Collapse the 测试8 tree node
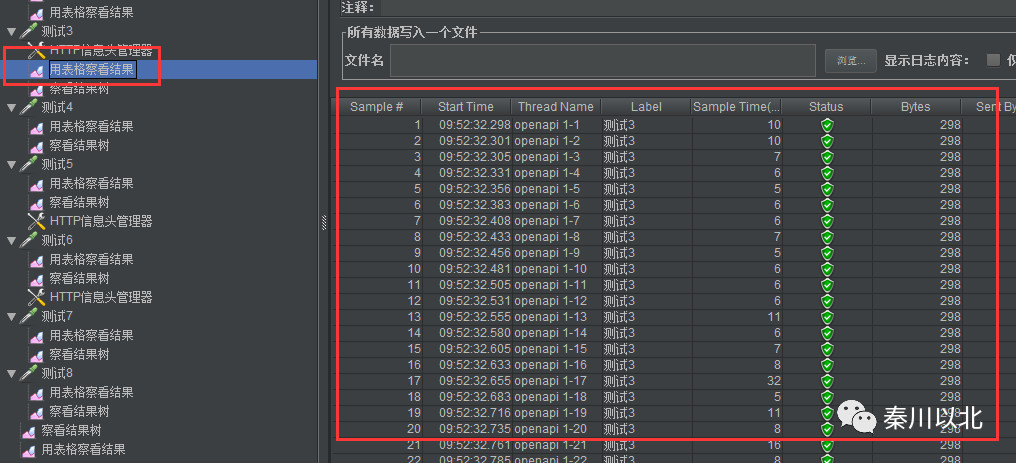The height and width of the screenshot is (463, 1016). click(x=11, y=374)
